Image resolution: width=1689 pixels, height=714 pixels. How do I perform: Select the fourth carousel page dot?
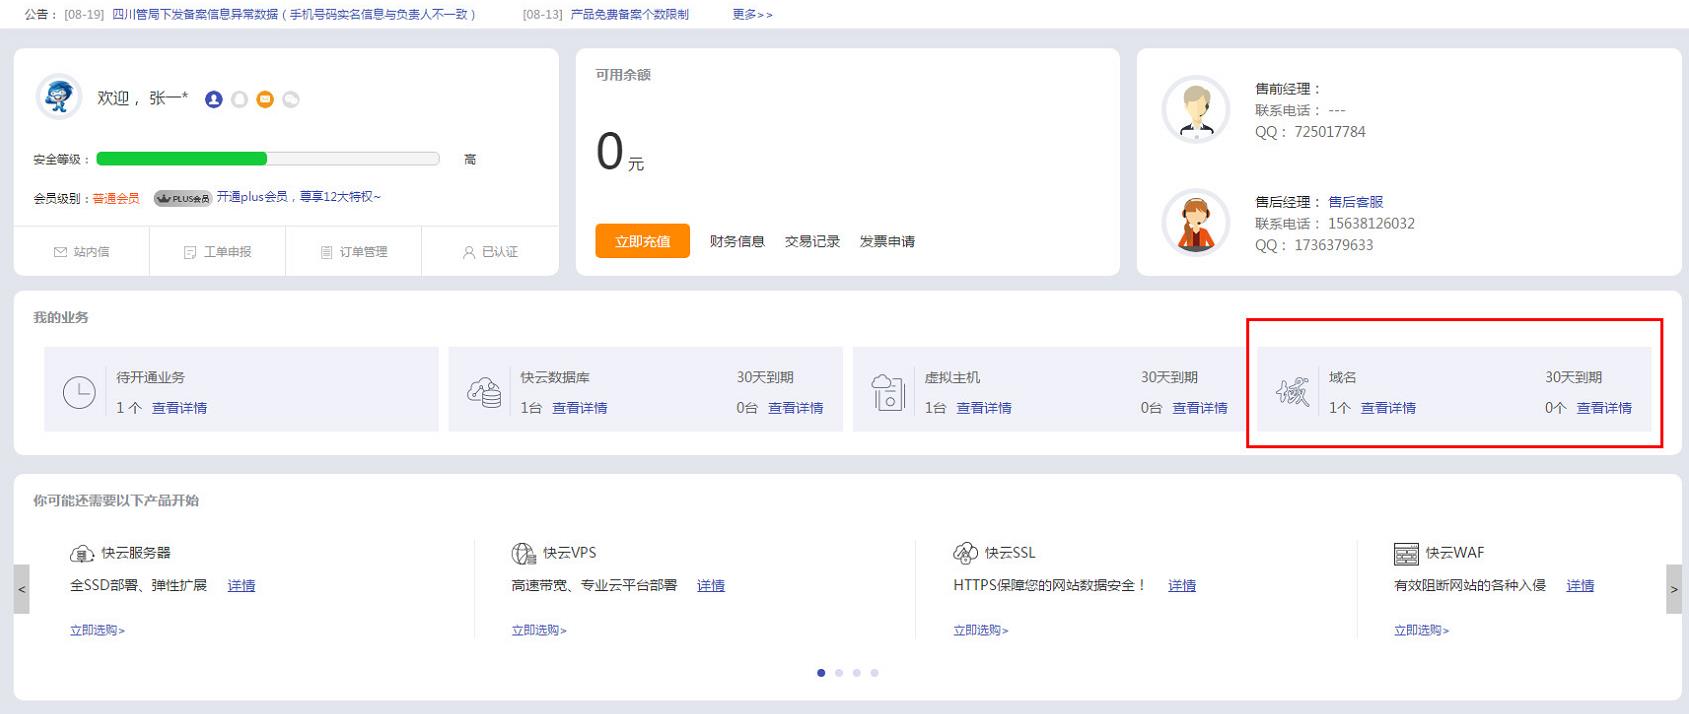pos(874,673)
